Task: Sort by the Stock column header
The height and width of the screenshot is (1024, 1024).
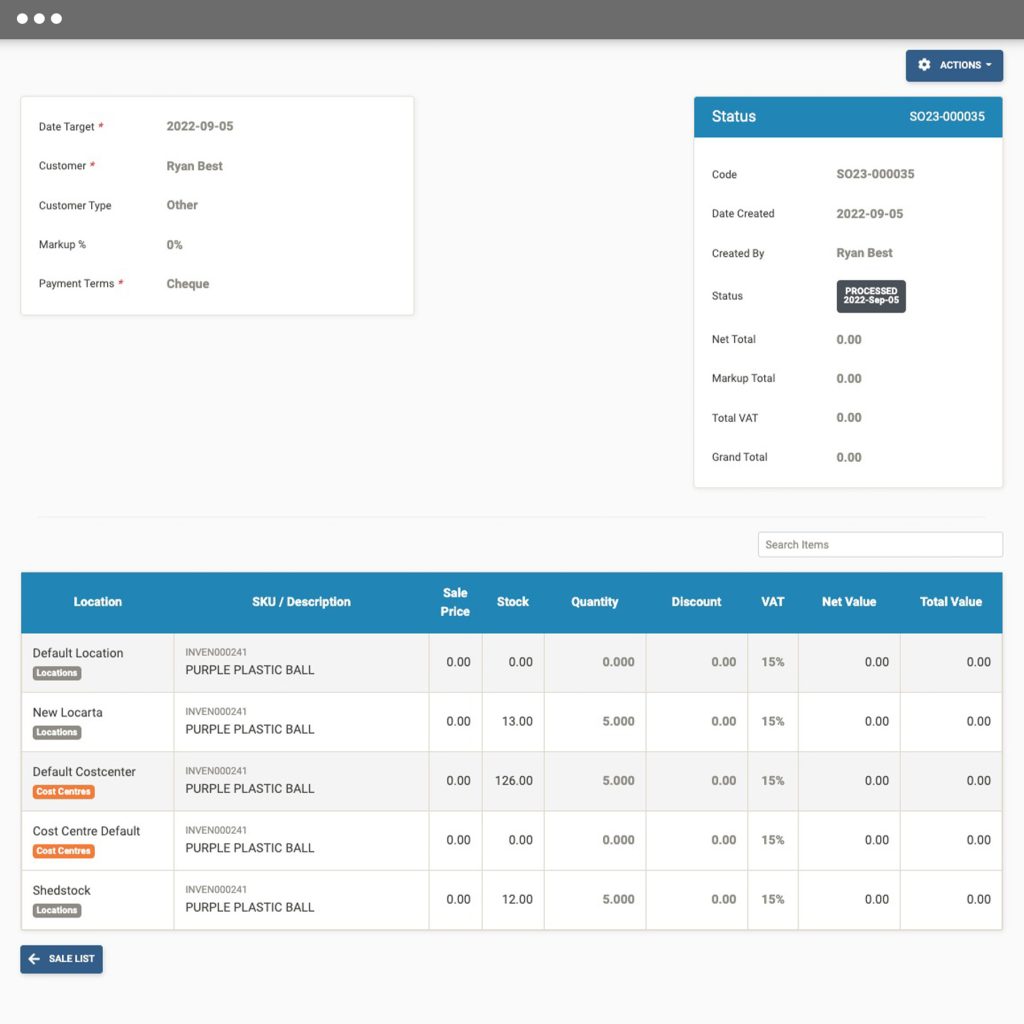Action: pyautogui.click(x=513, y=602)
